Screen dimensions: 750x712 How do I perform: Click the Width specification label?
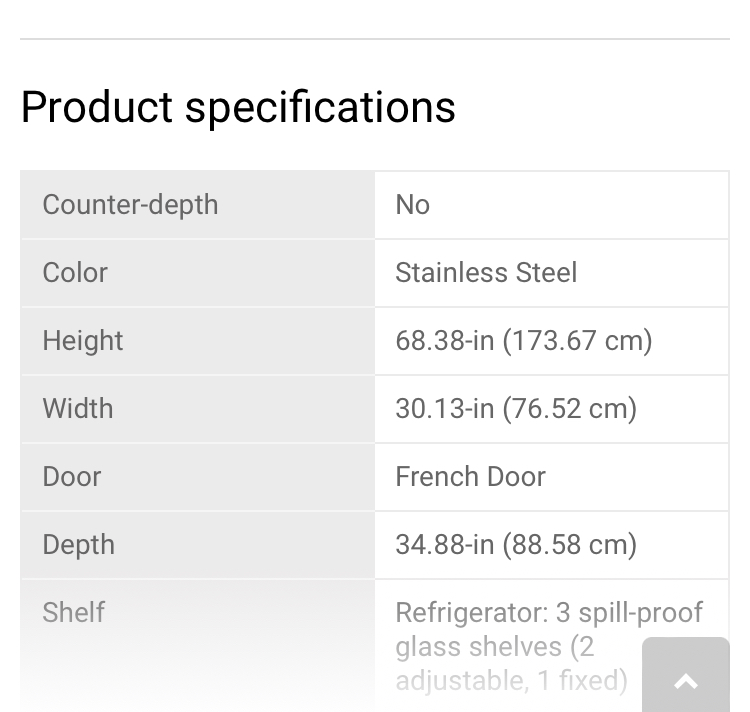78,409
